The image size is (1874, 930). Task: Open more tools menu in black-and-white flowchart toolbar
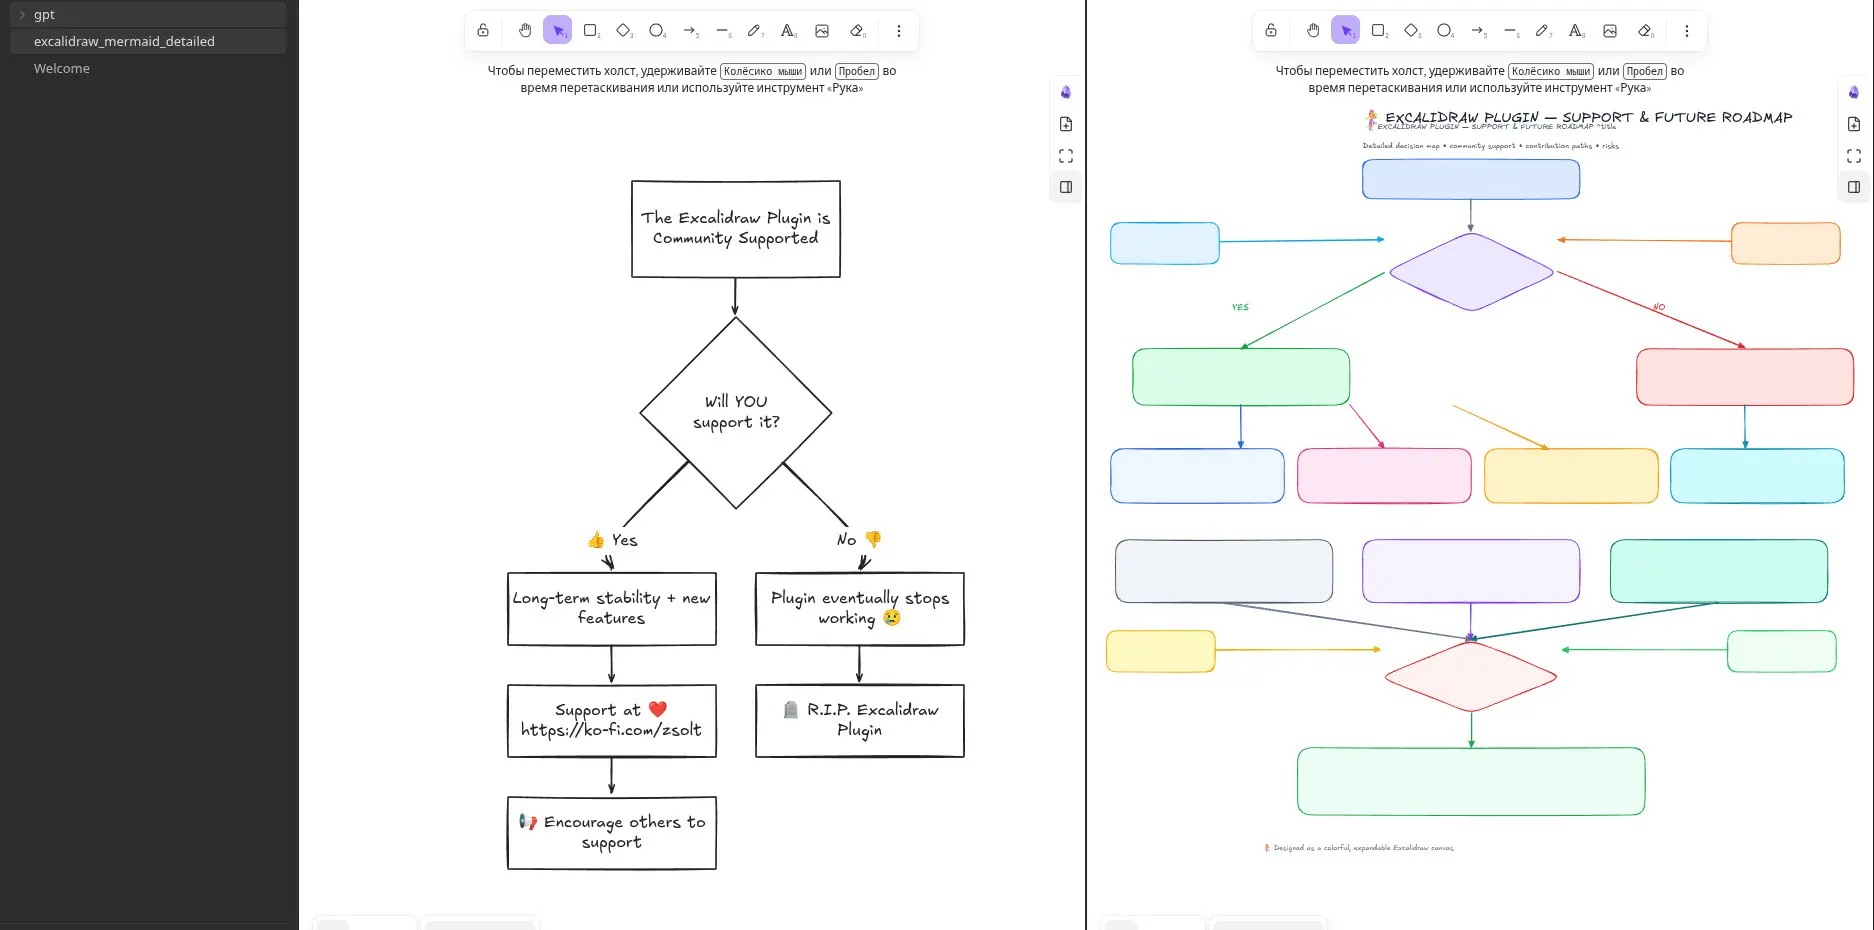point(899,31)
